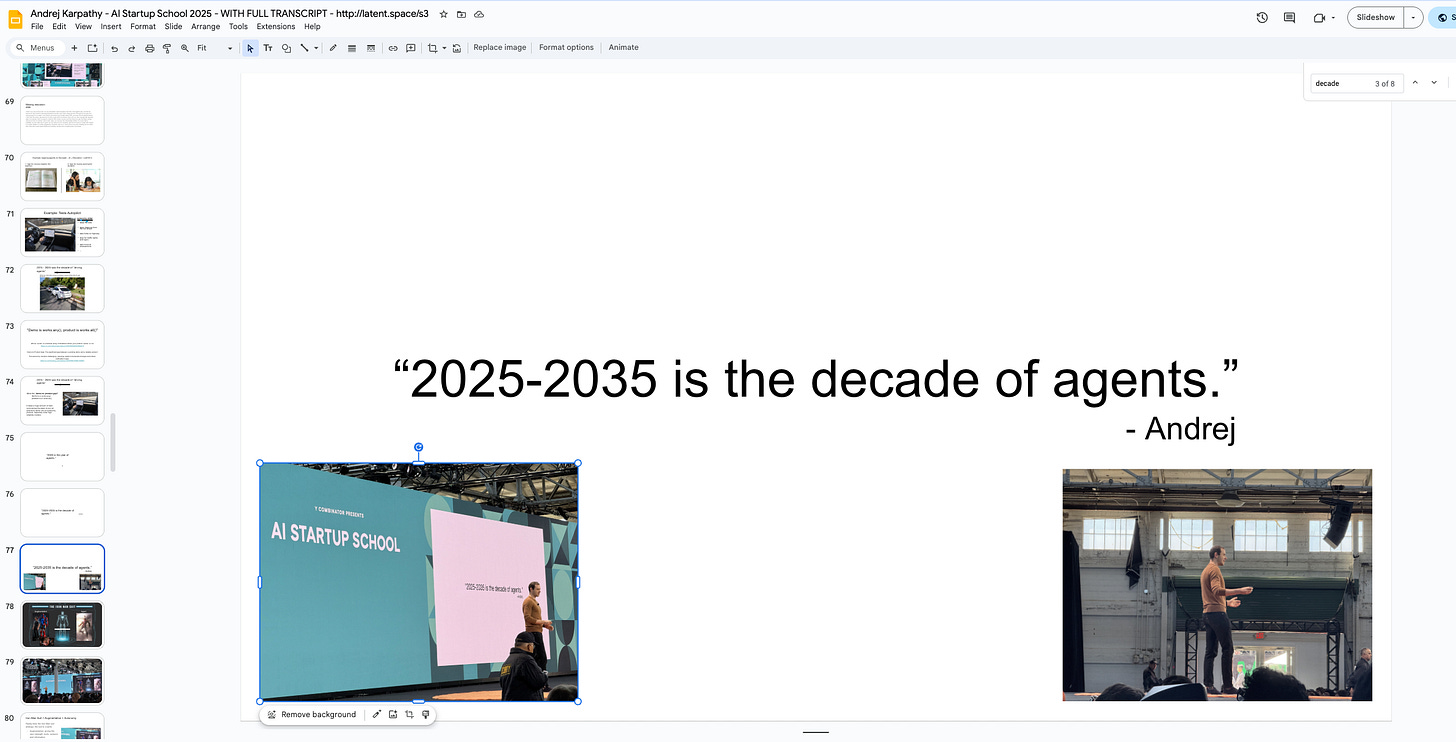Image resolution: width=1456 pixels, height=742 pixels.
Task: Click the presentation title text
Action: coord(230,14)
